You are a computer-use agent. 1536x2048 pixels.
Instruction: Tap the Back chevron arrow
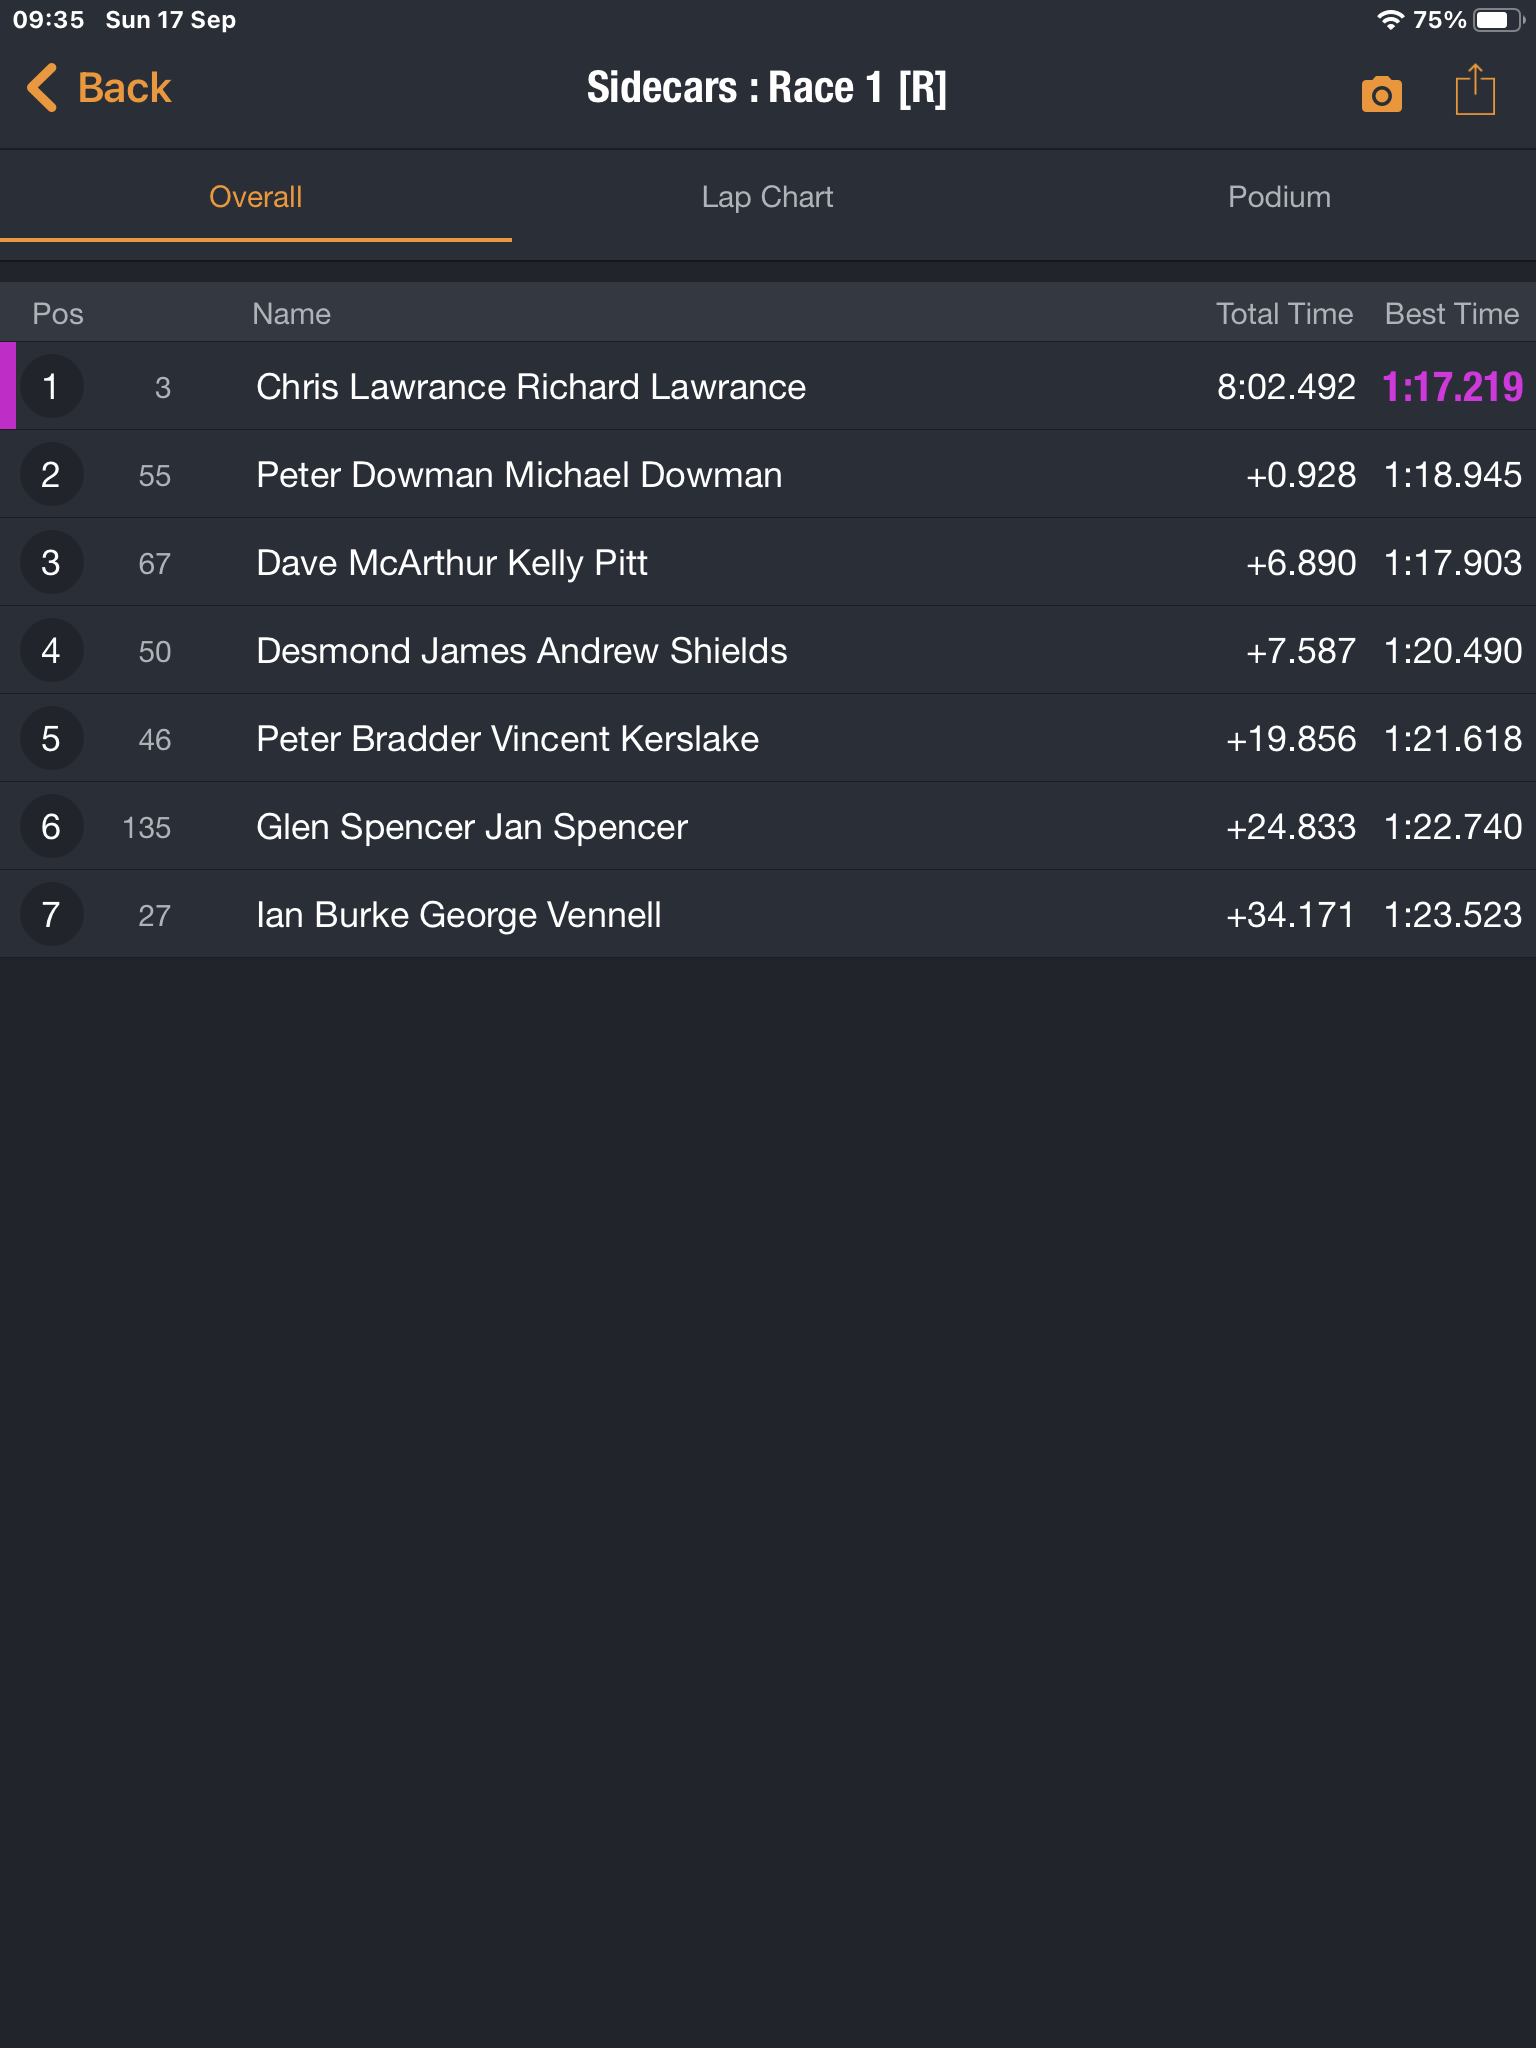42,88
